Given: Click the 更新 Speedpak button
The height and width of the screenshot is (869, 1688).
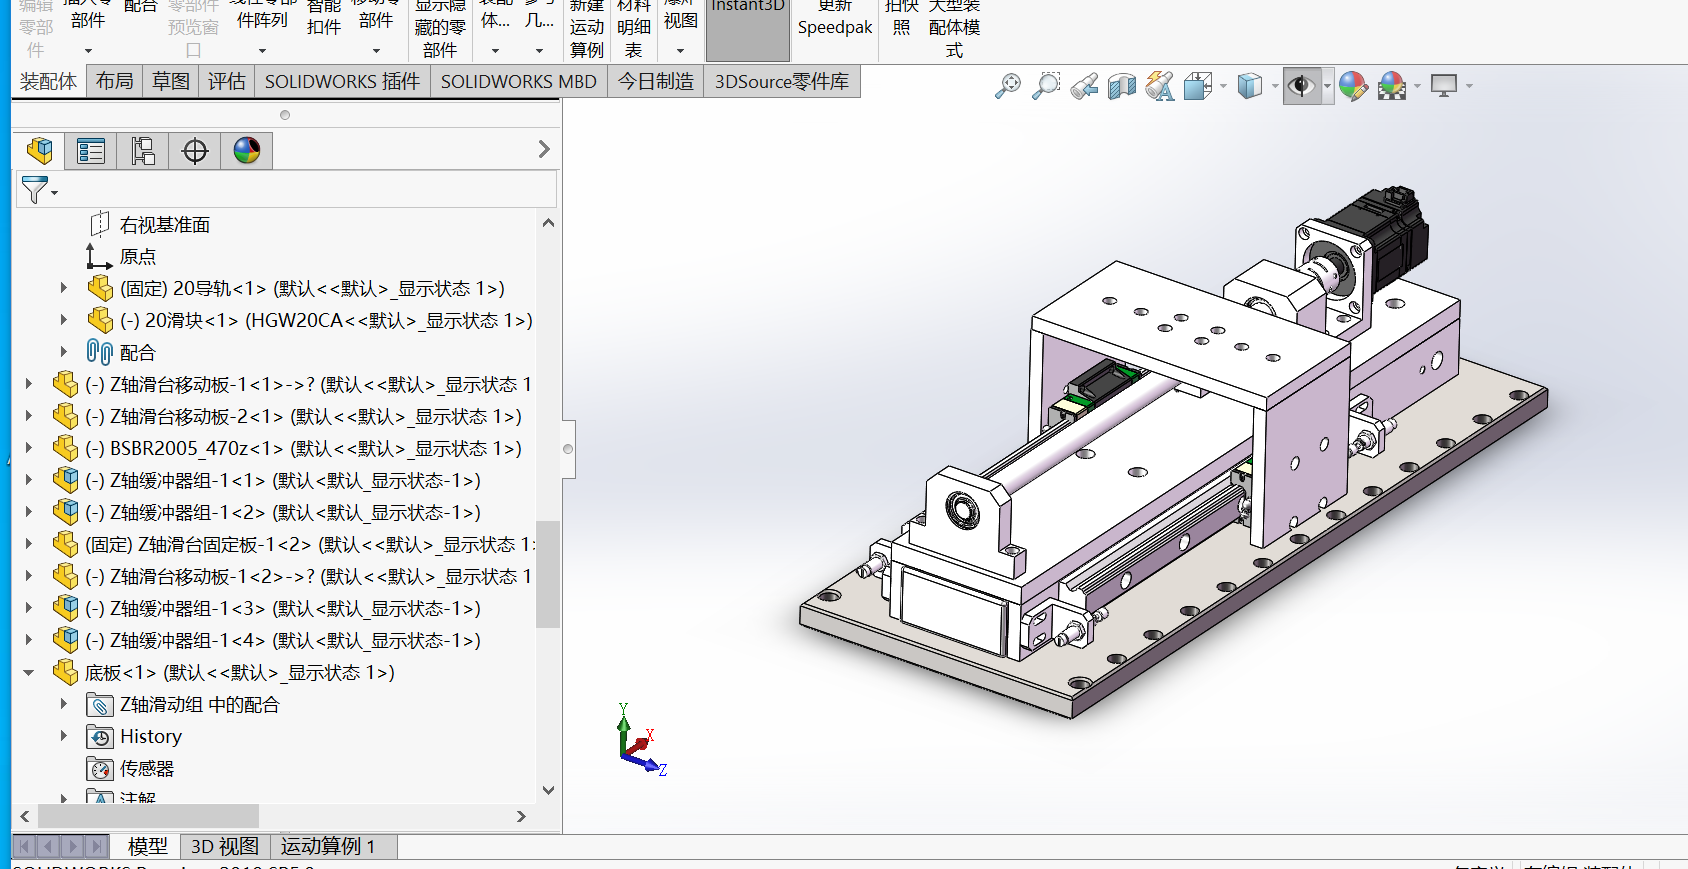Looking at the screenshot, I should [835, 20].
